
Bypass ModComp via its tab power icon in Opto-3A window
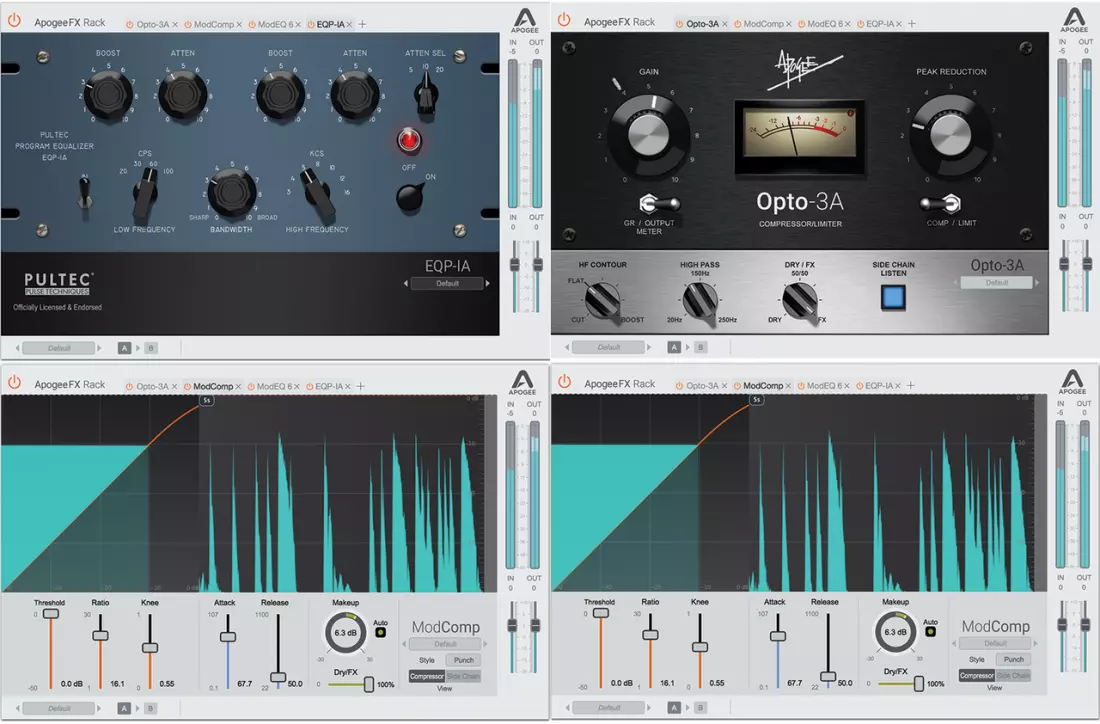coord(738,24)
